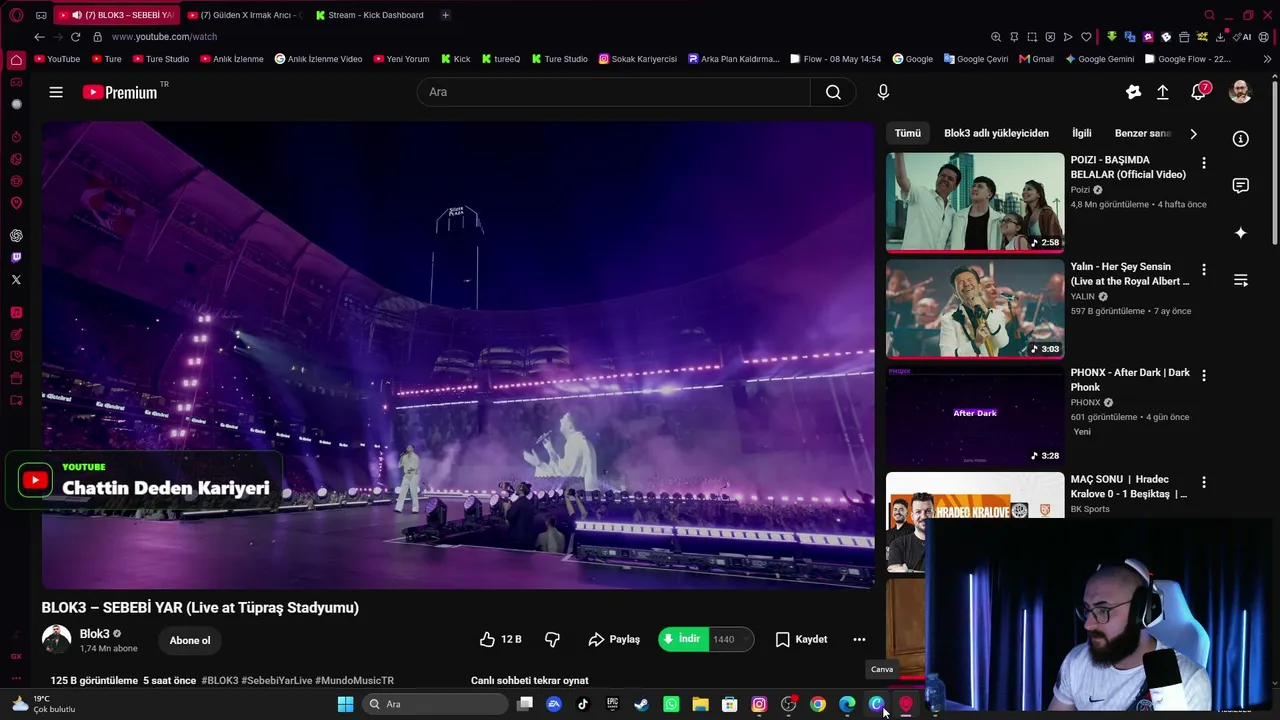Open Steam from the taskbar
The height and width of the screenshot is (720, 1280).
tap(641, 704)
